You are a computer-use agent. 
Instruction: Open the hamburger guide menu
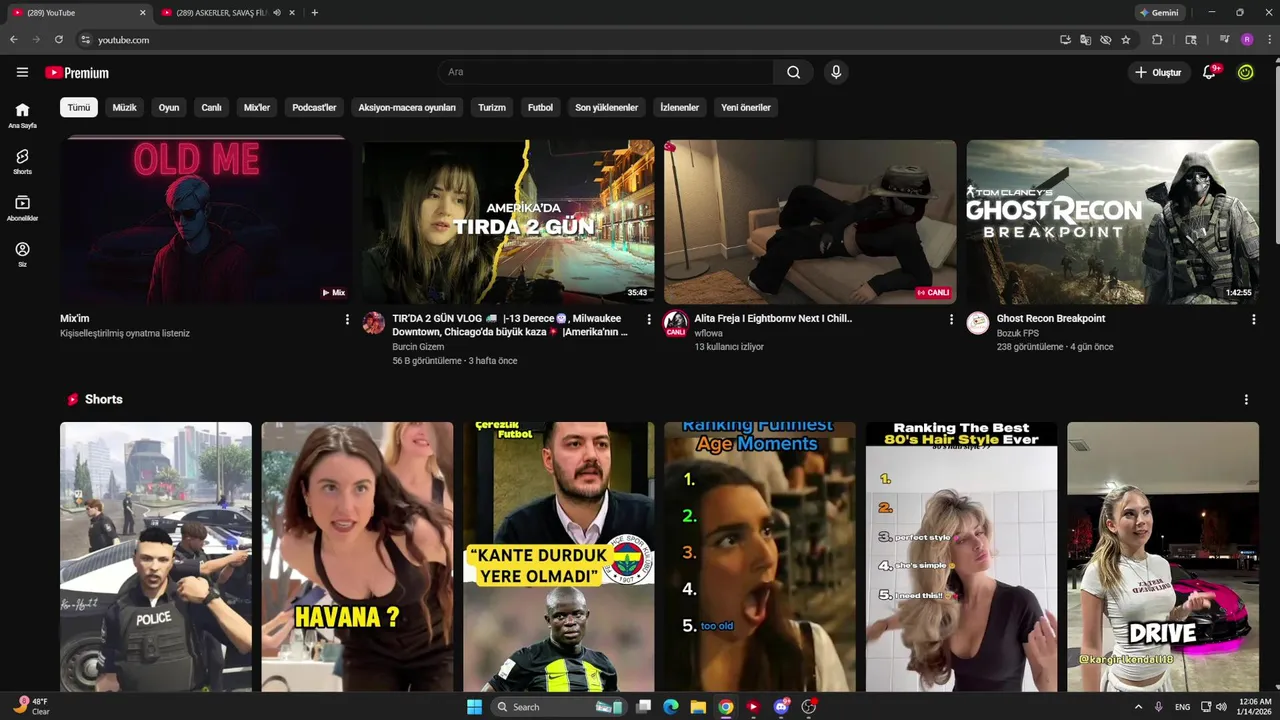point(22,72)
